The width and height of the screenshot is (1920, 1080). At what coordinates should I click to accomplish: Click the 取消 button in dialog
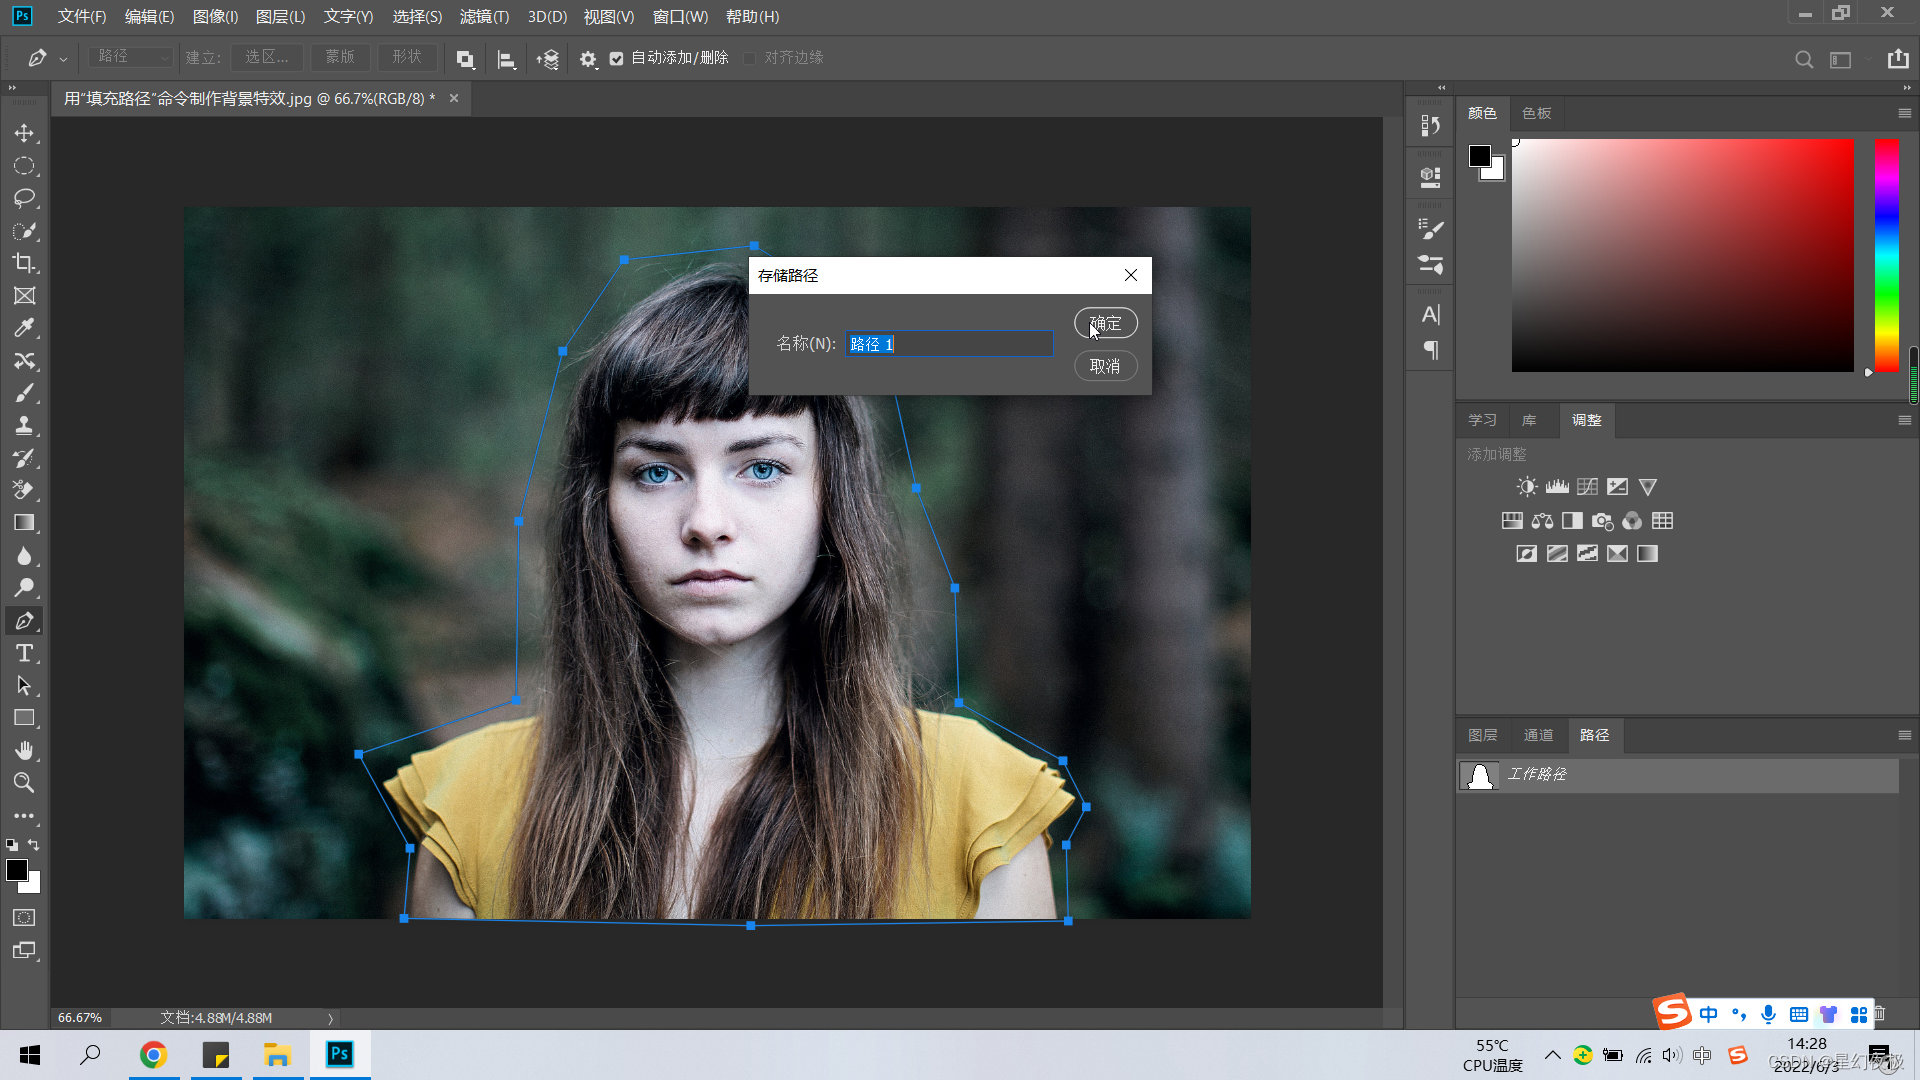(1105, 366)
